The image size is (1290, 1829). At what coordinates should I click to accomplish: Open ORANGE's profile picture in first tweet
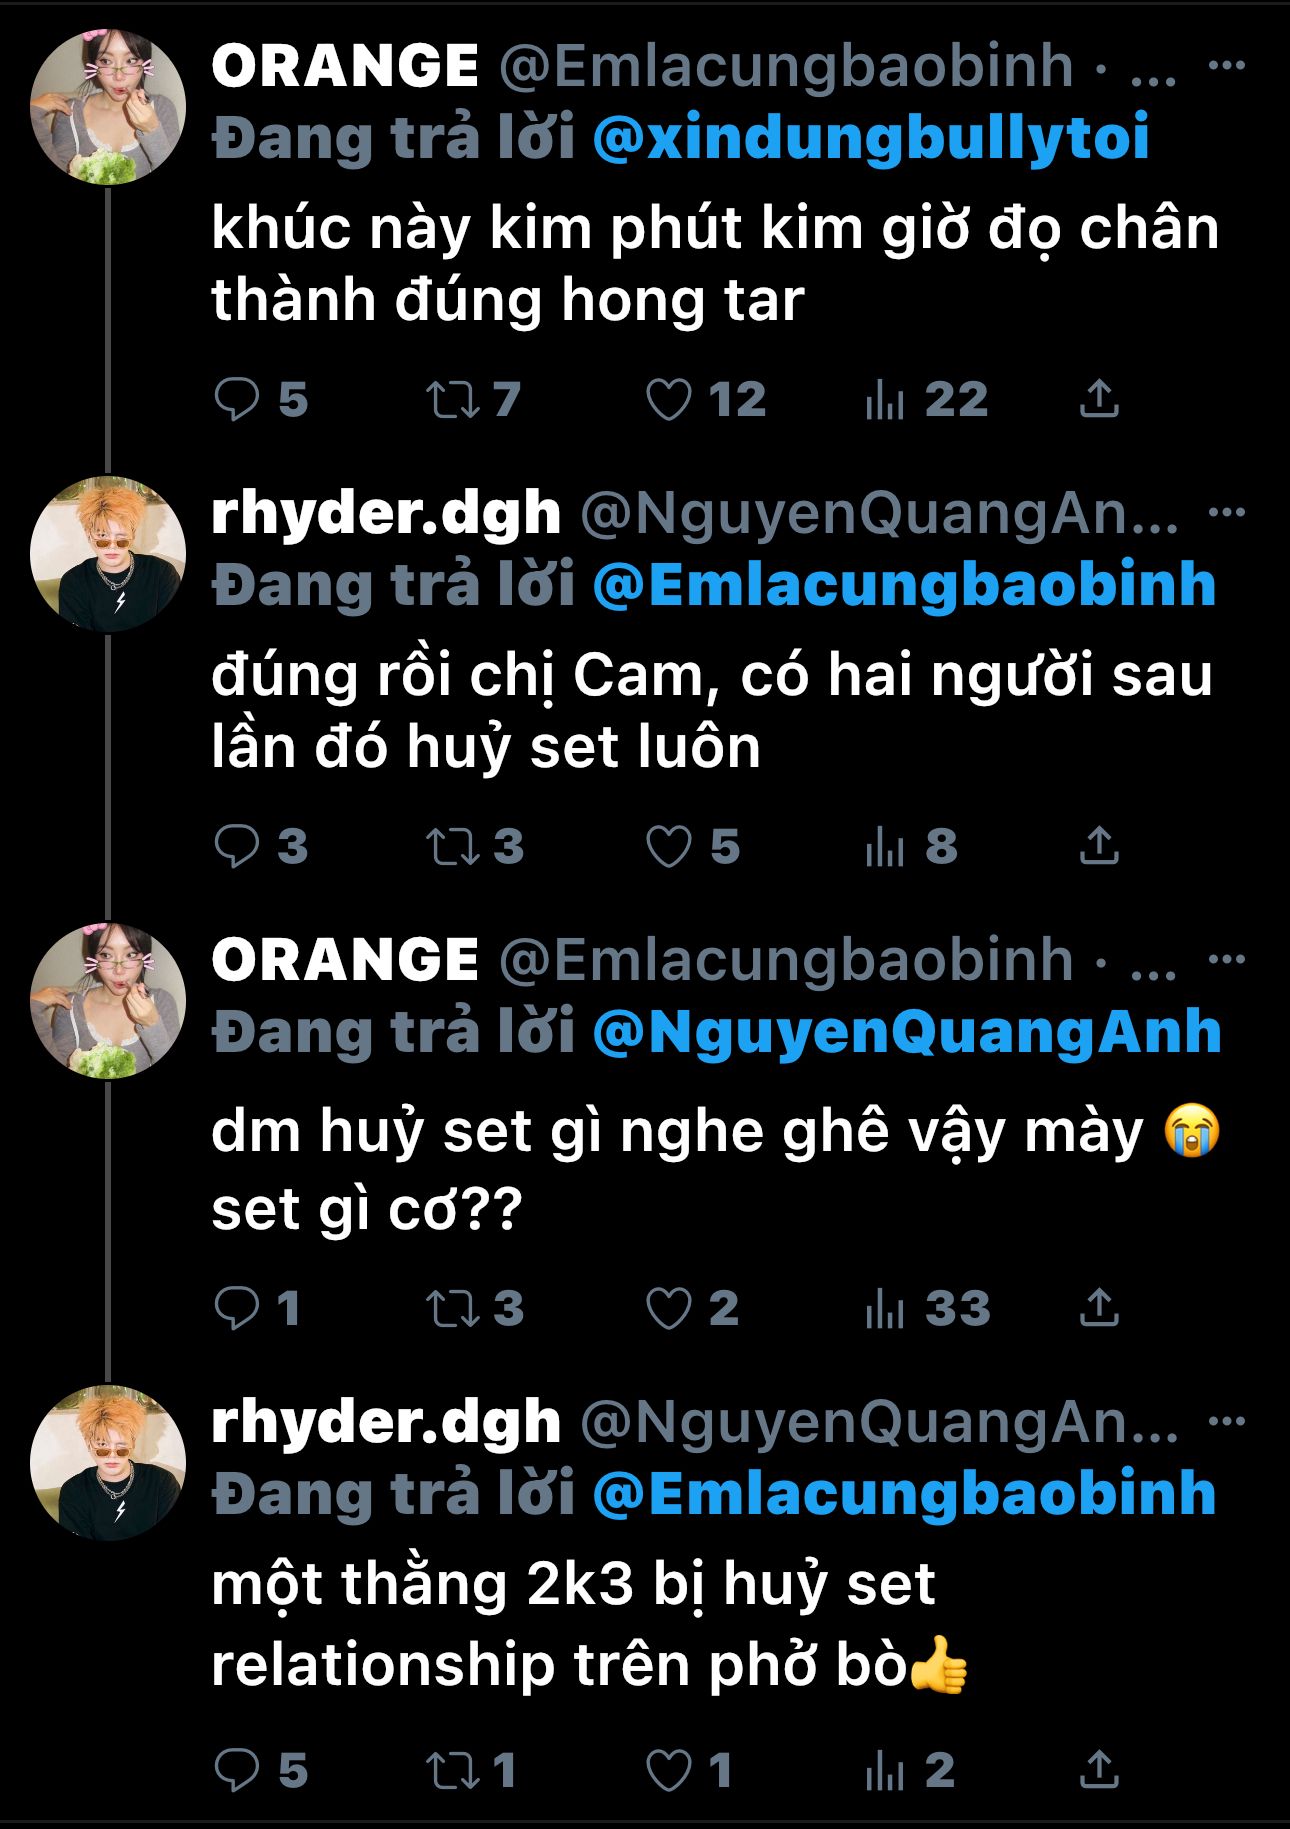(x=108, y=108)
